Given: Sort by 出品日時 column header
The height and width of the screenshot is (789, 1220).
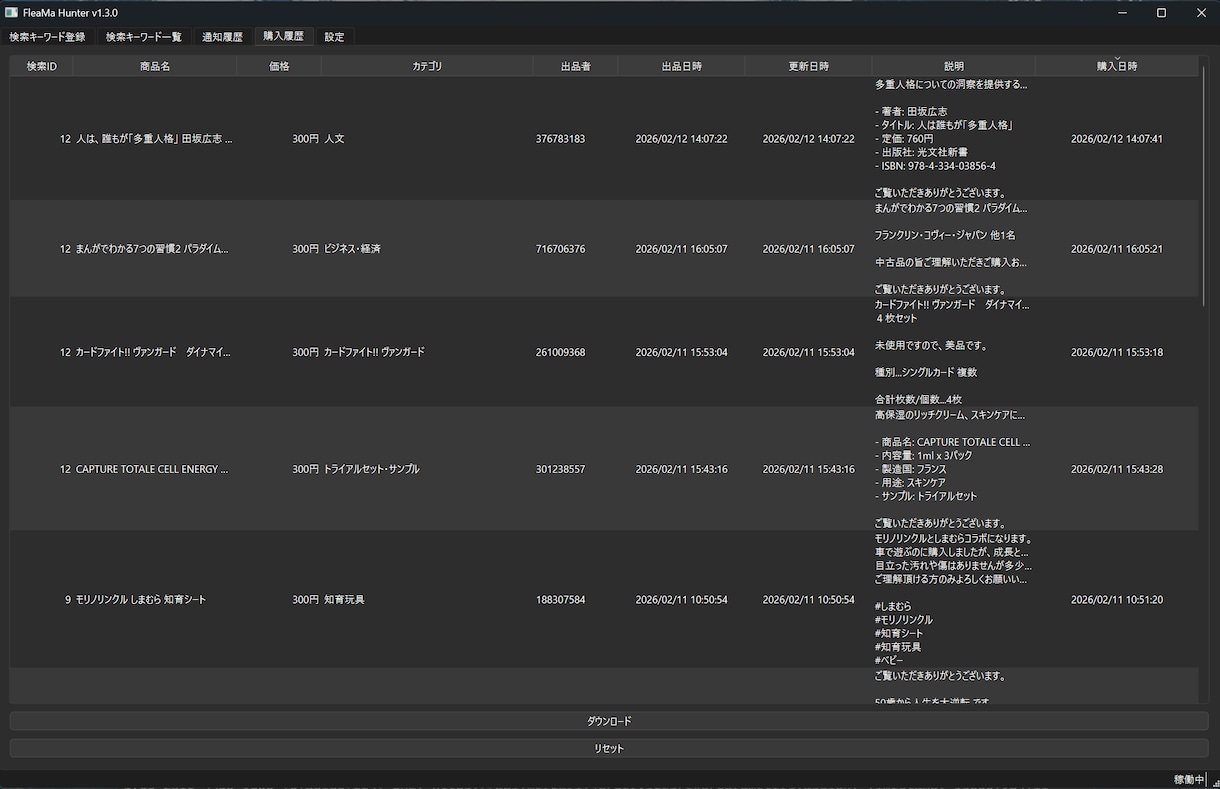Looking at the screenshot, I should tap(681, 66).
